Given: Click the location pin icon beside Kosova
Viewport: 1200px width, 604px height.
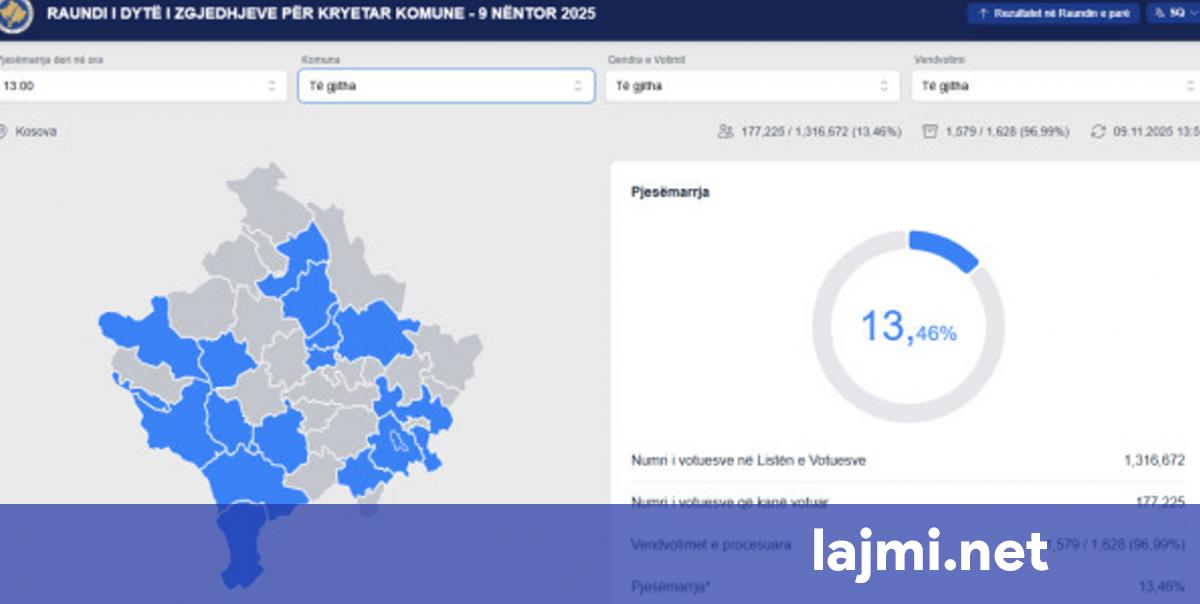Looking at the screenshot, I should coord(3,131).
